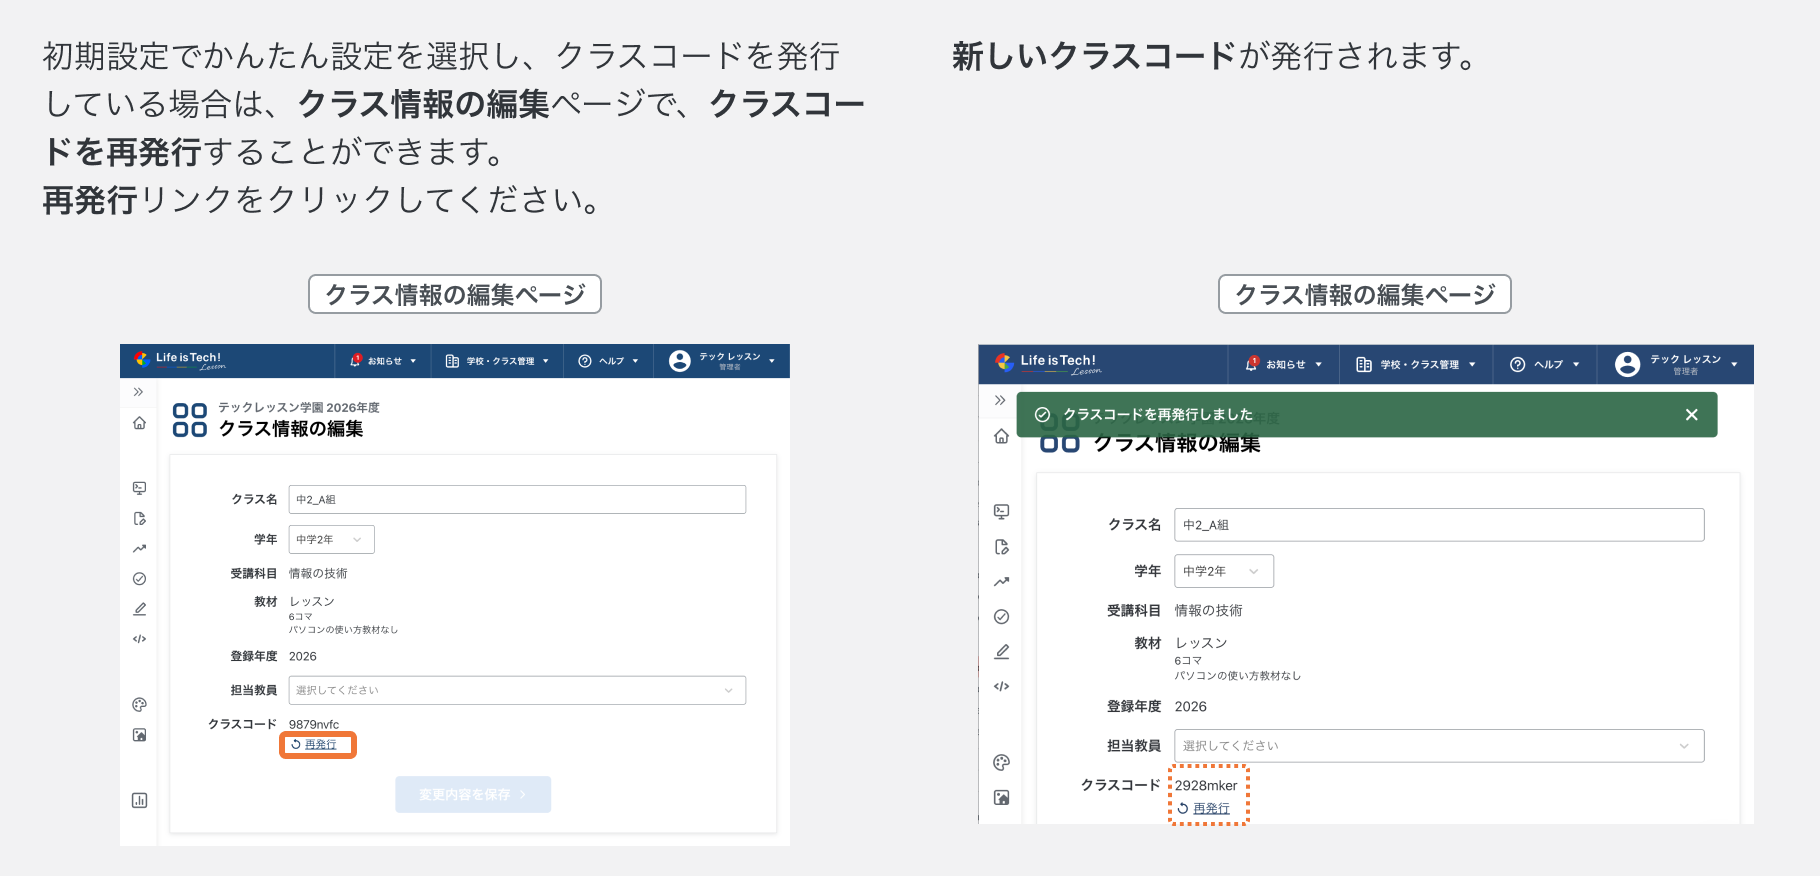The height and width of the screenshot is (876, 1820).
Task: Expand the sidebar with the double chevron in the left screenshot
Action: point(139,392)
